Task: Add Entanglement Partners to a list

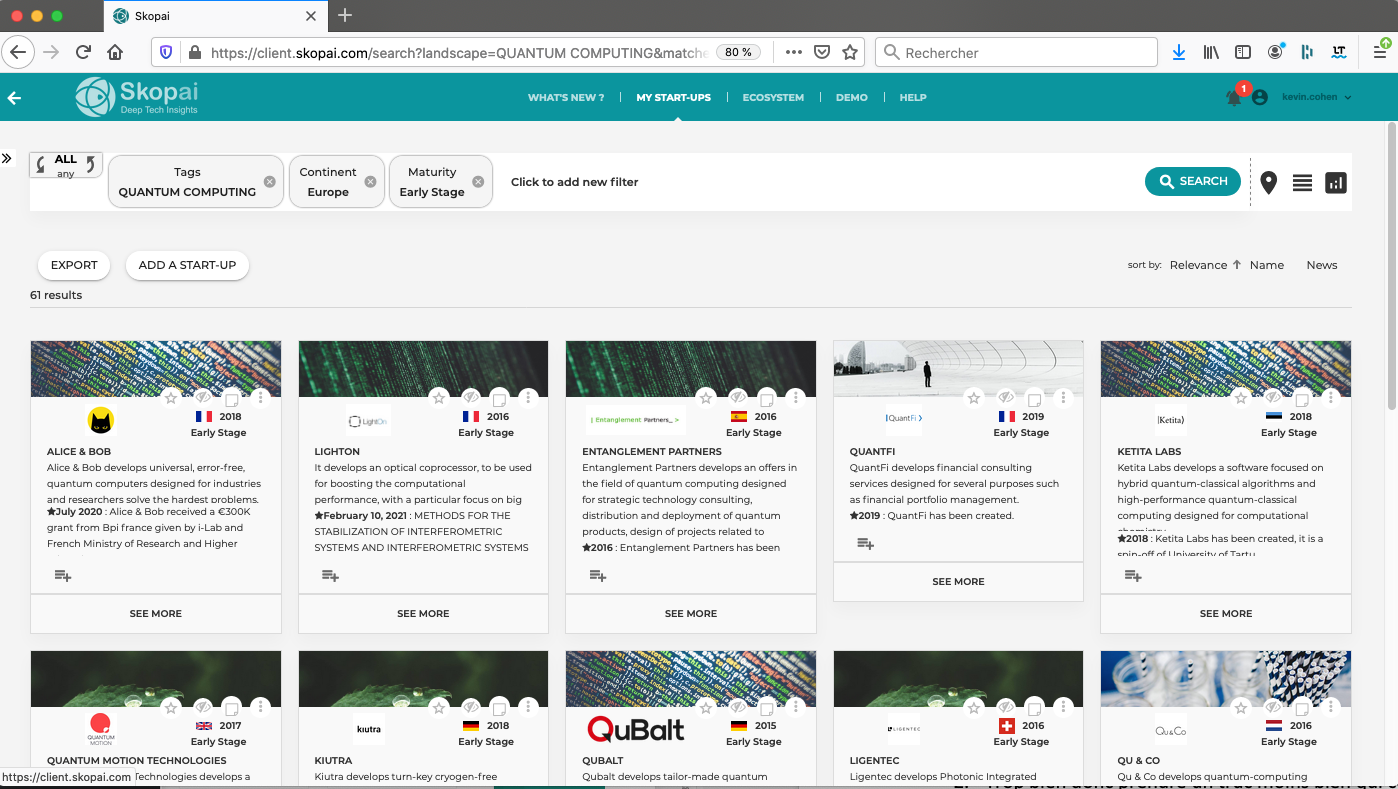Action: coord(598,575)
